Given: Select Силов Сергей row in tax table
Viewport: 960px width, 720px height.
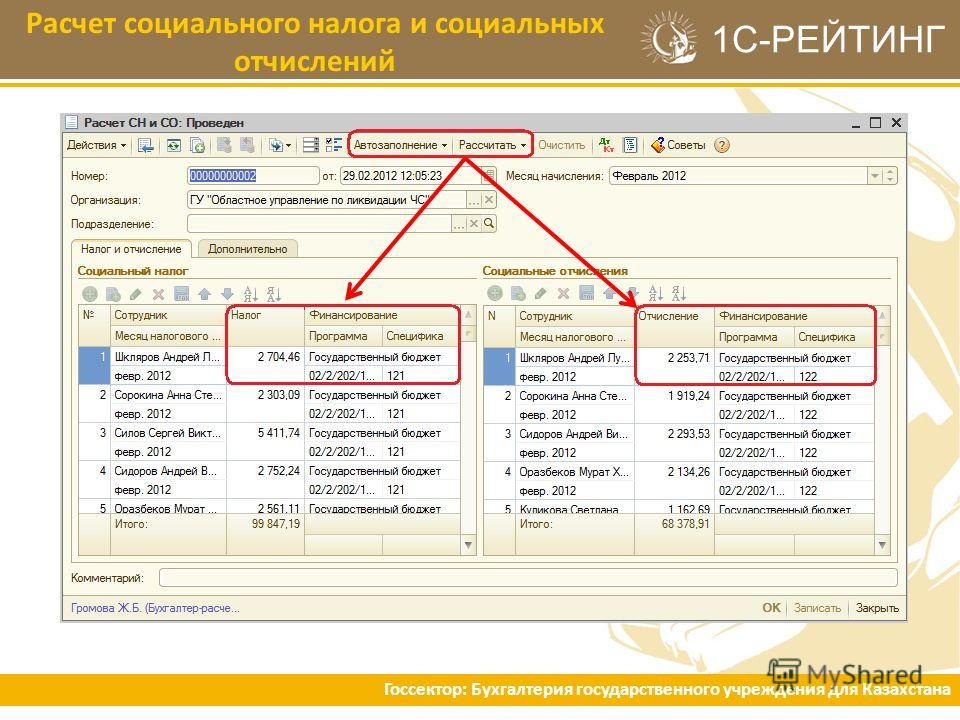Looking at the screenshot, I should pos(269,442).
